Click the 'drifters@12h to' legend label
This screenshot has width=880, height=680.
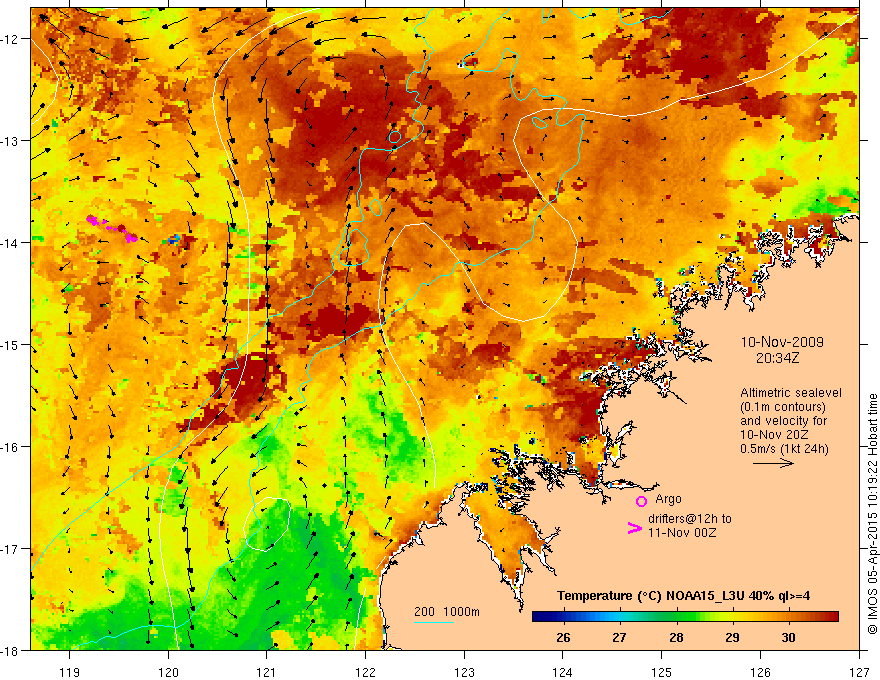tap(690, 519)
